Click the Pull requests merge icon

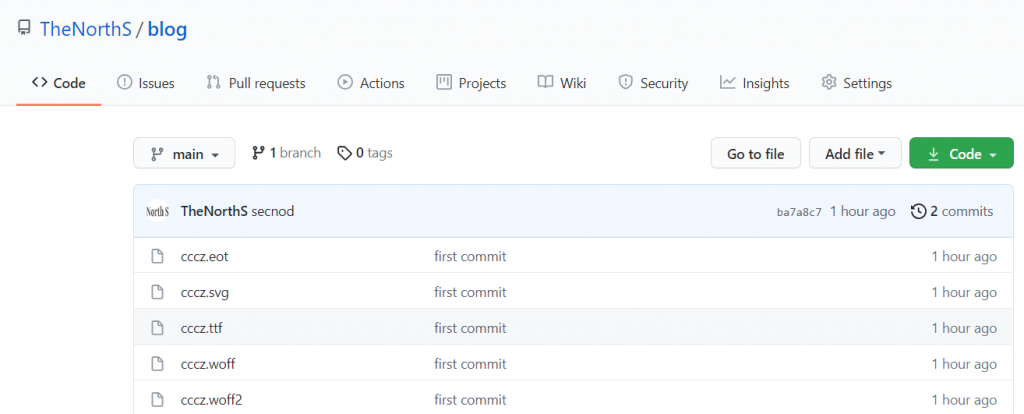213,82
